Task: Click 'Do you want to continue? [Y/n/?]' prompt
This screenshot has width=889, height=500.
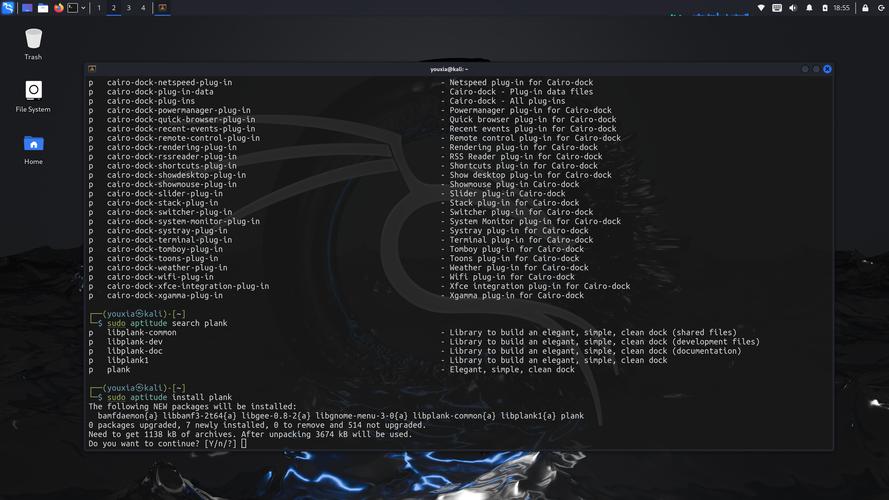Action: (x=162, y=444)
